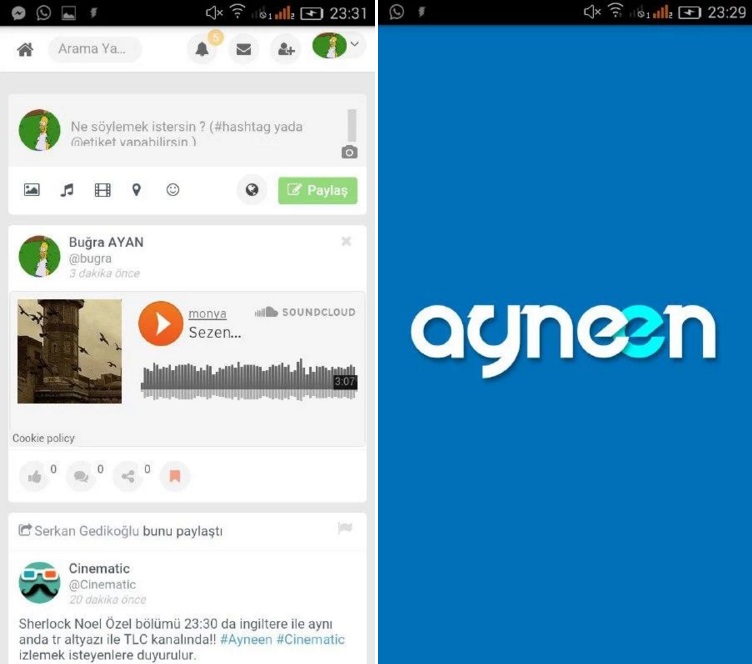This screenshot has height=664, width=752.
Task: Tap left screen WhatsApp status icon
Action: pos(44,12)
